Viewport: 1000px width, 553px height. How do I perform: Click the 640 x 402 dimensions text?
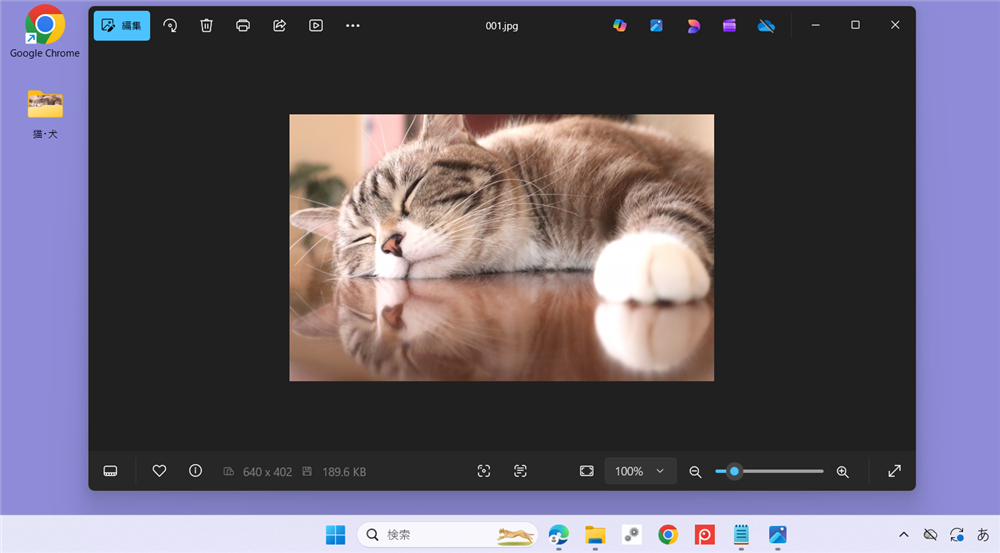pos(267,472)
